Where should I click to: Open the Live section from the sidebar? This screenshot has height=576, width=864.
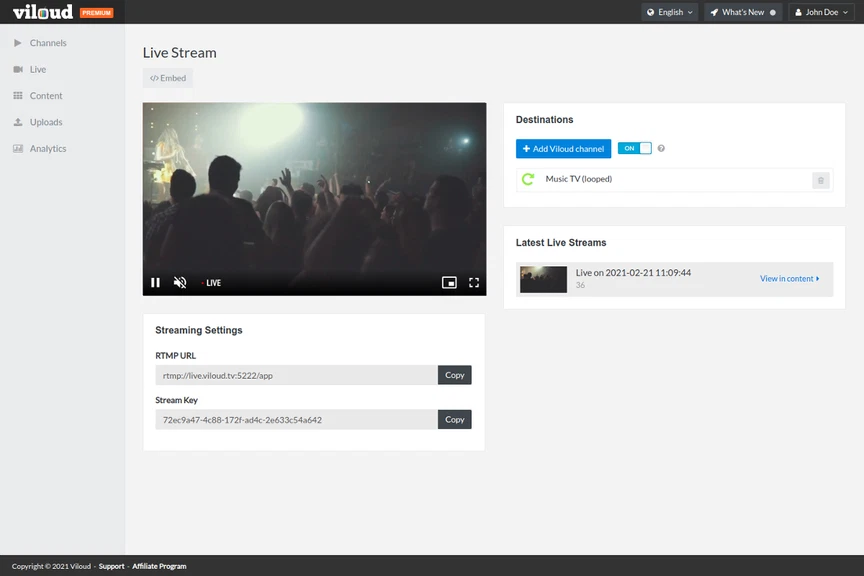pos(36,69)
